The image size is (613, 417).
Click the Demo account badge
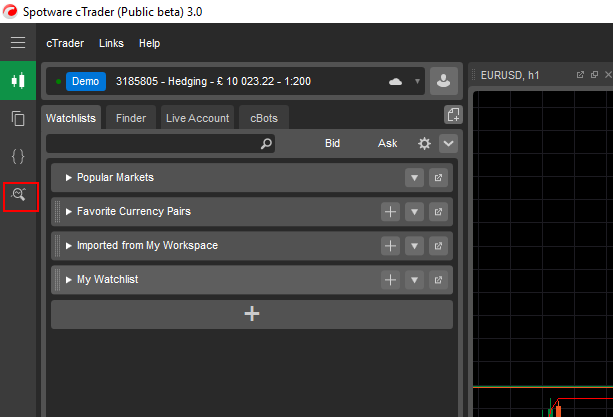pos(86,81)
